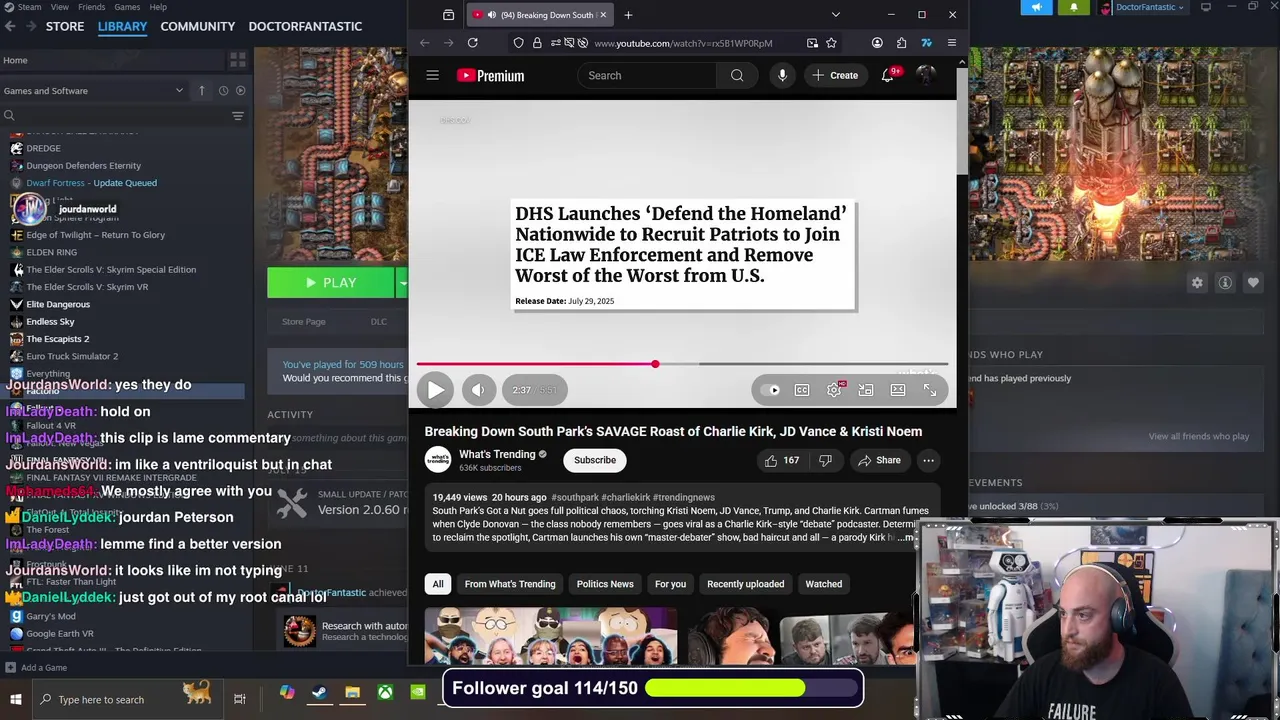Favorite the game with heart icon

1253,283
